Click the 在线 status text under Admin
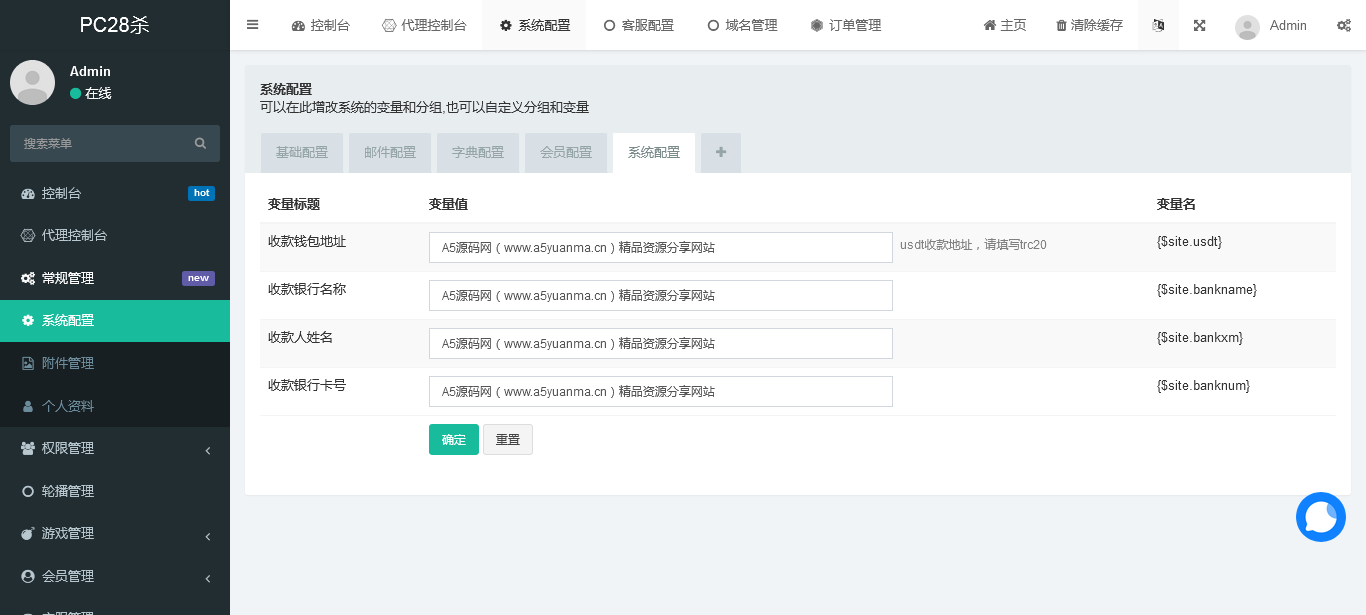This screenshot has height=615, width=1366. [x=98, y=94]
